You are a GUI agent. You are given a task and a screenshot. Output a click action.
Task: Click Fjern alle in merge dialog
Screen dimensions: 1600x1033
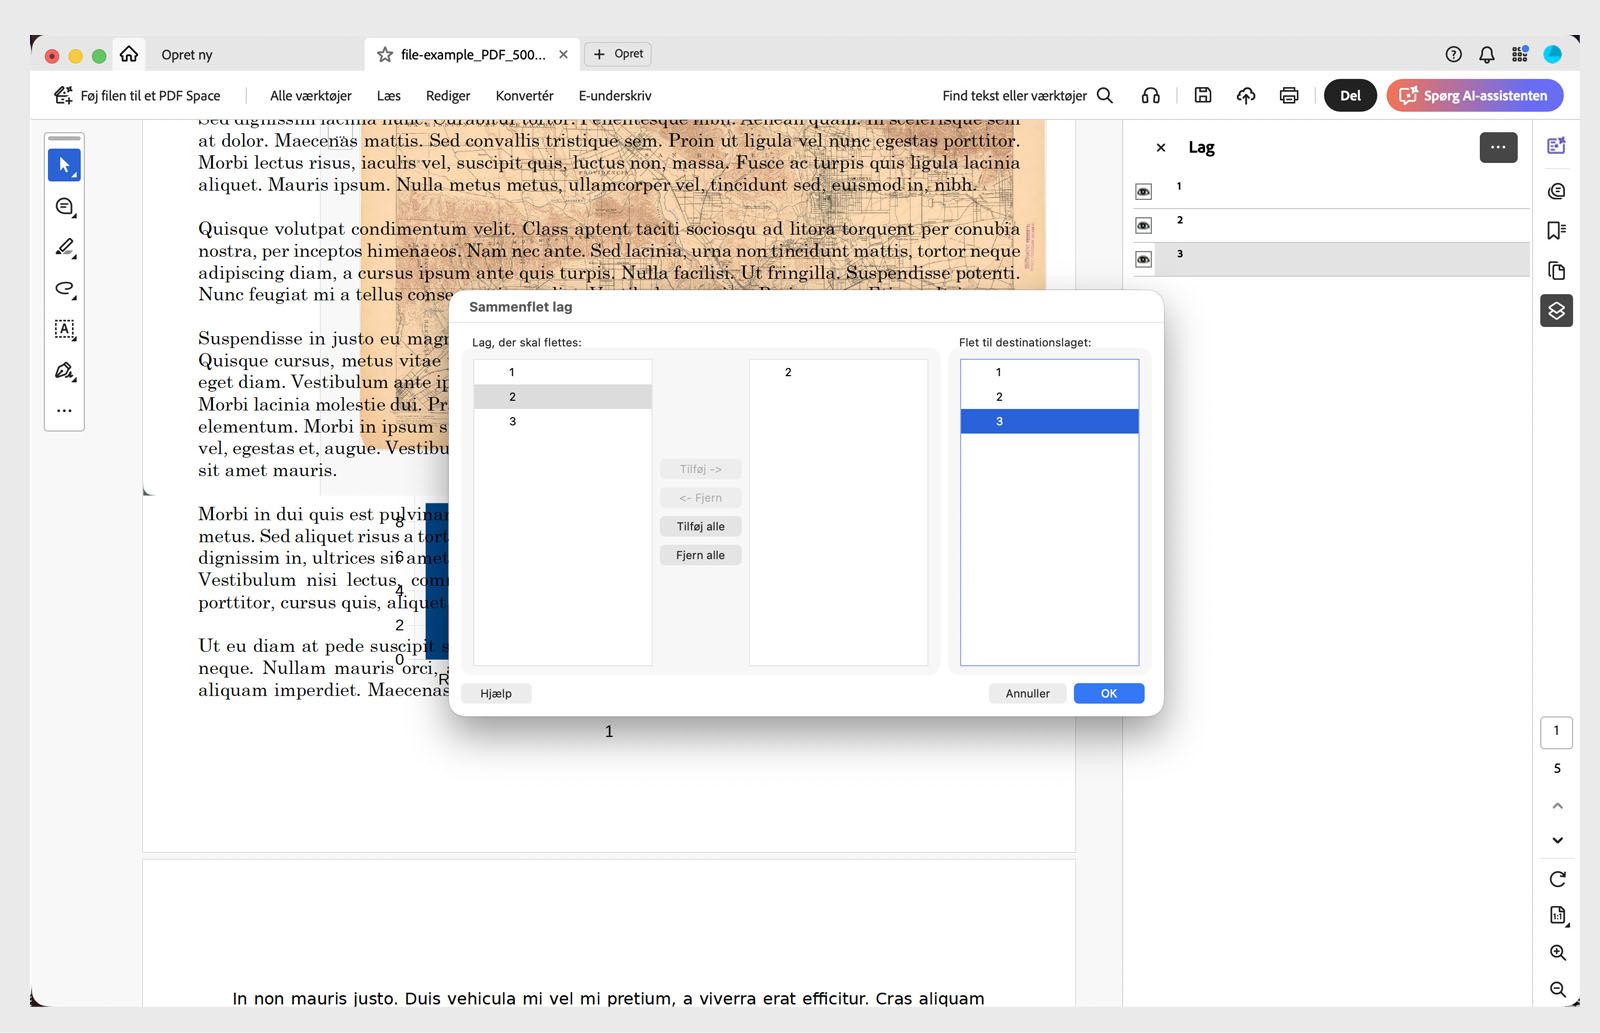coord(700,555)
